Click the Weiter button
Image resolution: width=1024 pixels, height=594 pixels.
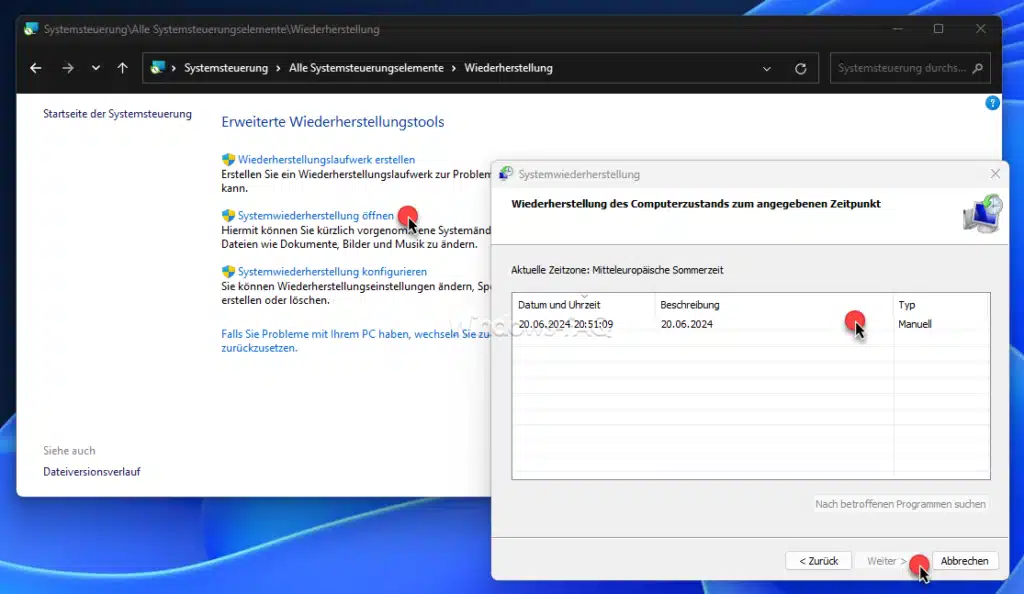pos(886,561)
